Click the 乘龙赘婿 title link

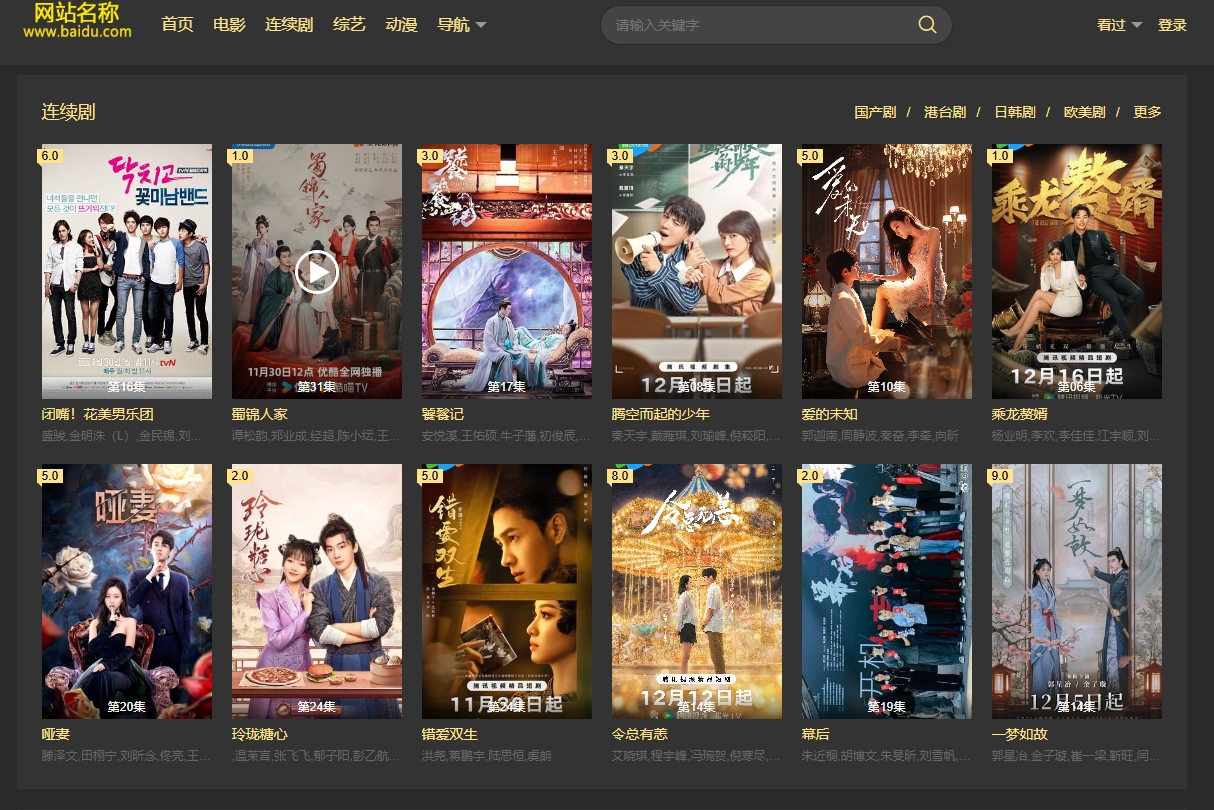click(x=1020, y=414)
